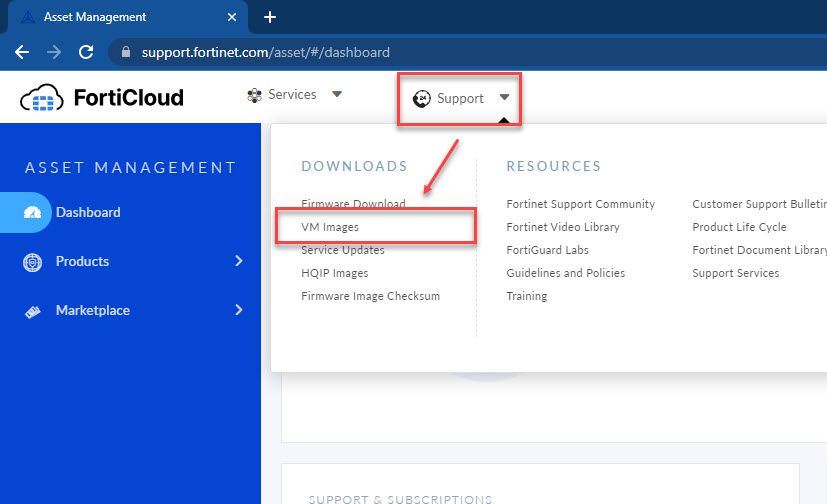
Task: Click the Dashboard gauge icon
Action: (33, 212)
